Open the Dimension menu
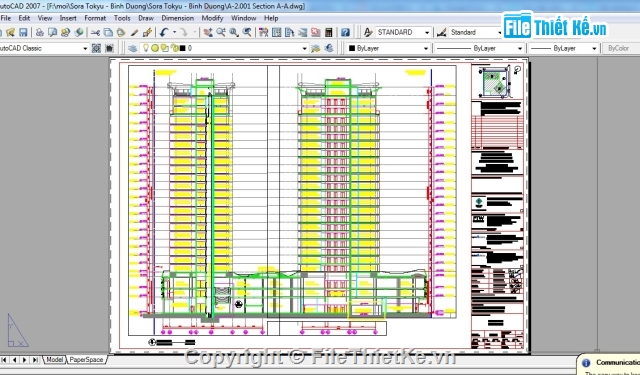Screen dimensions: 640x375 [178, 18]
